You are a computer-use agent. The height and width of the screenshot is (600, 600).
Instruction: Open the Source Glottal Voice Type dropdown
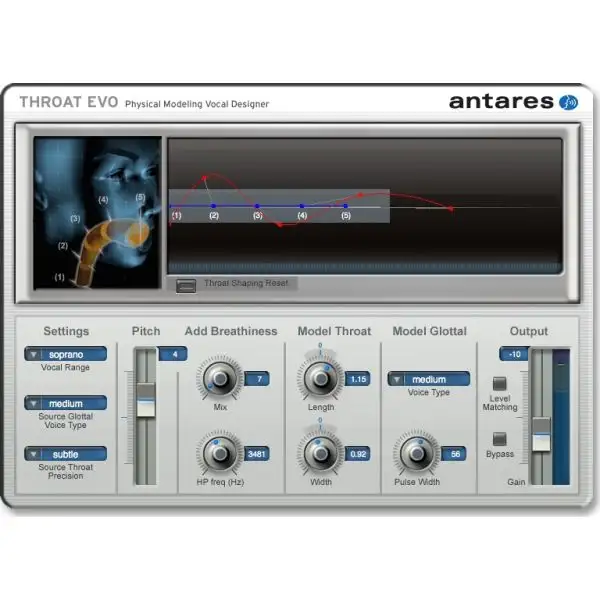click(65, 403)
